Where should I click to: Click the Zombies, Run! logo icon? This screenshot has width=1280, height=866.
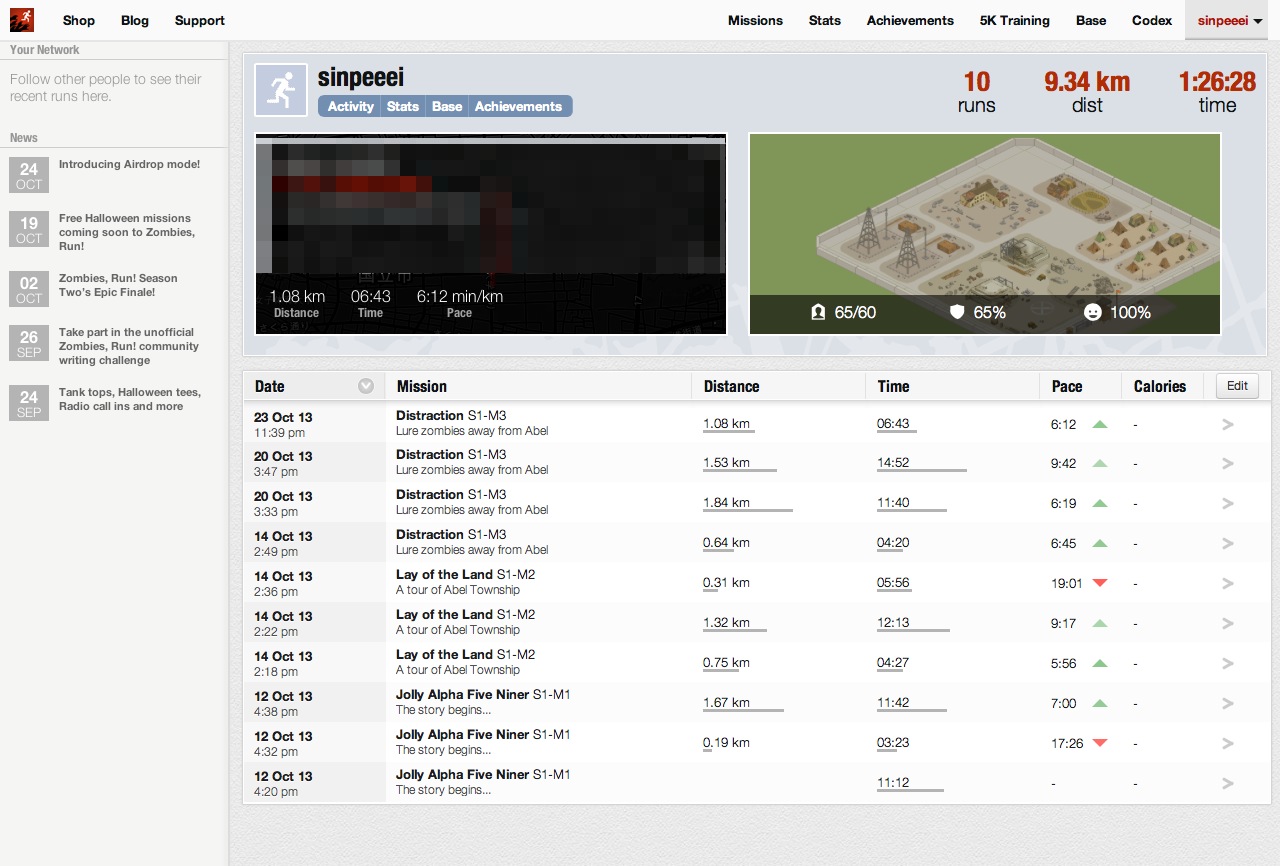(22, 20)
